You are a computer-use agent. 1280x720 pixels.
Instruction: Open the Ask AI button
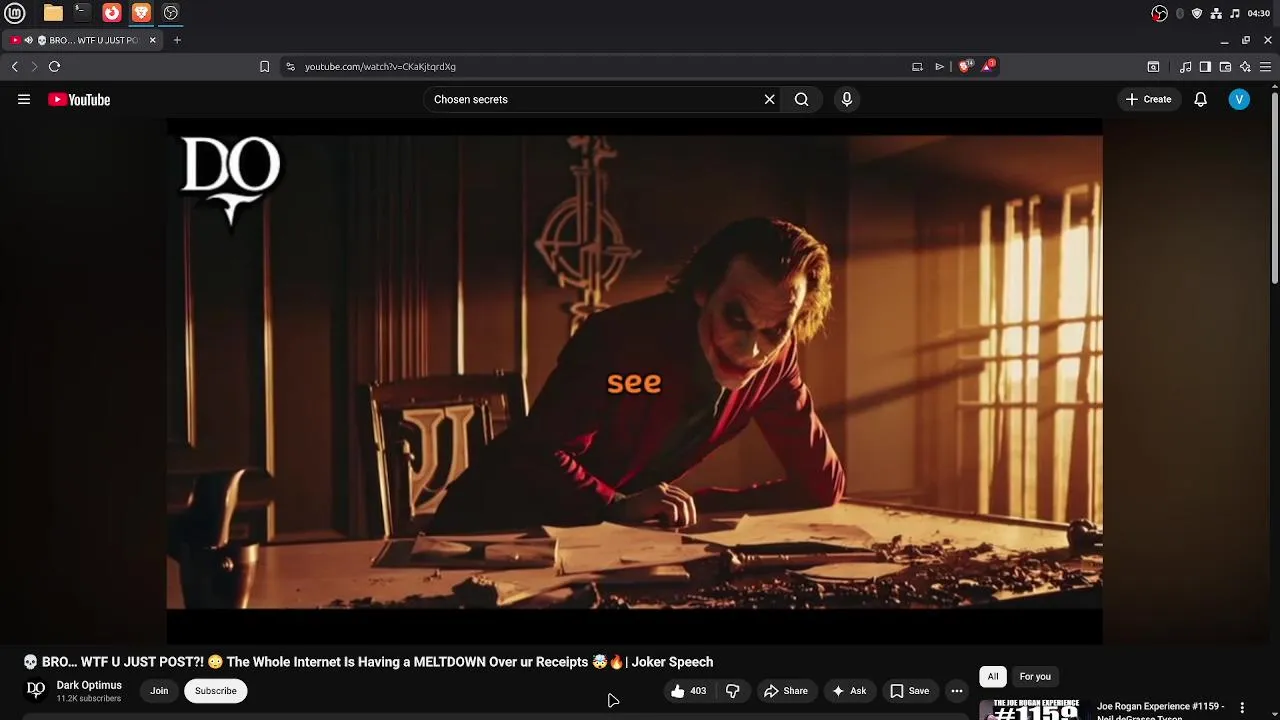pos(848,691)
